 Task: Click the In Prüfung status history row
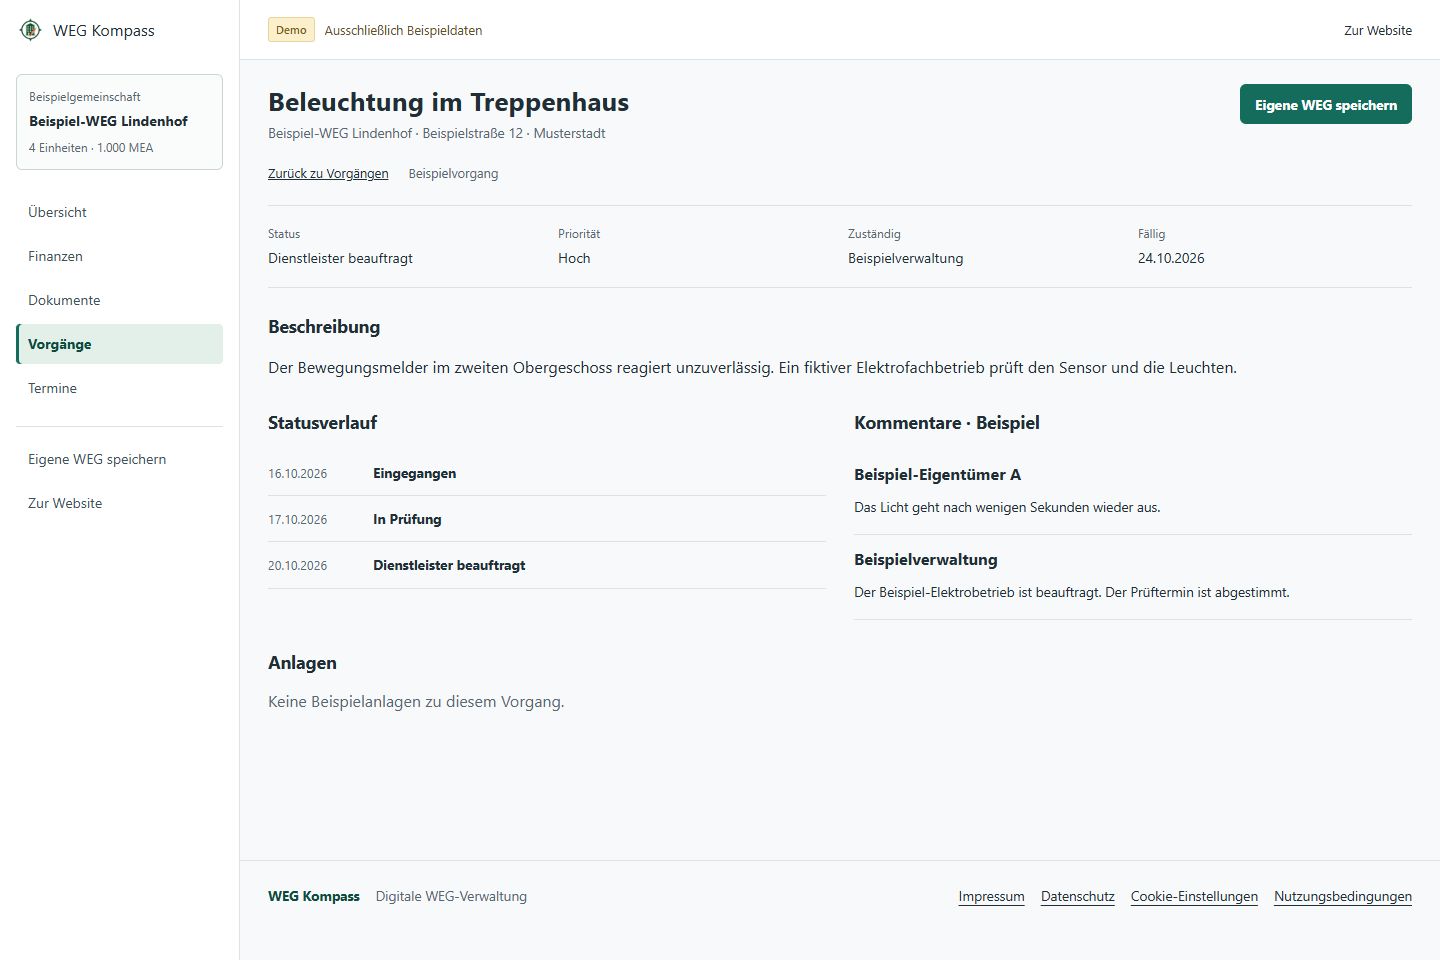547,519
